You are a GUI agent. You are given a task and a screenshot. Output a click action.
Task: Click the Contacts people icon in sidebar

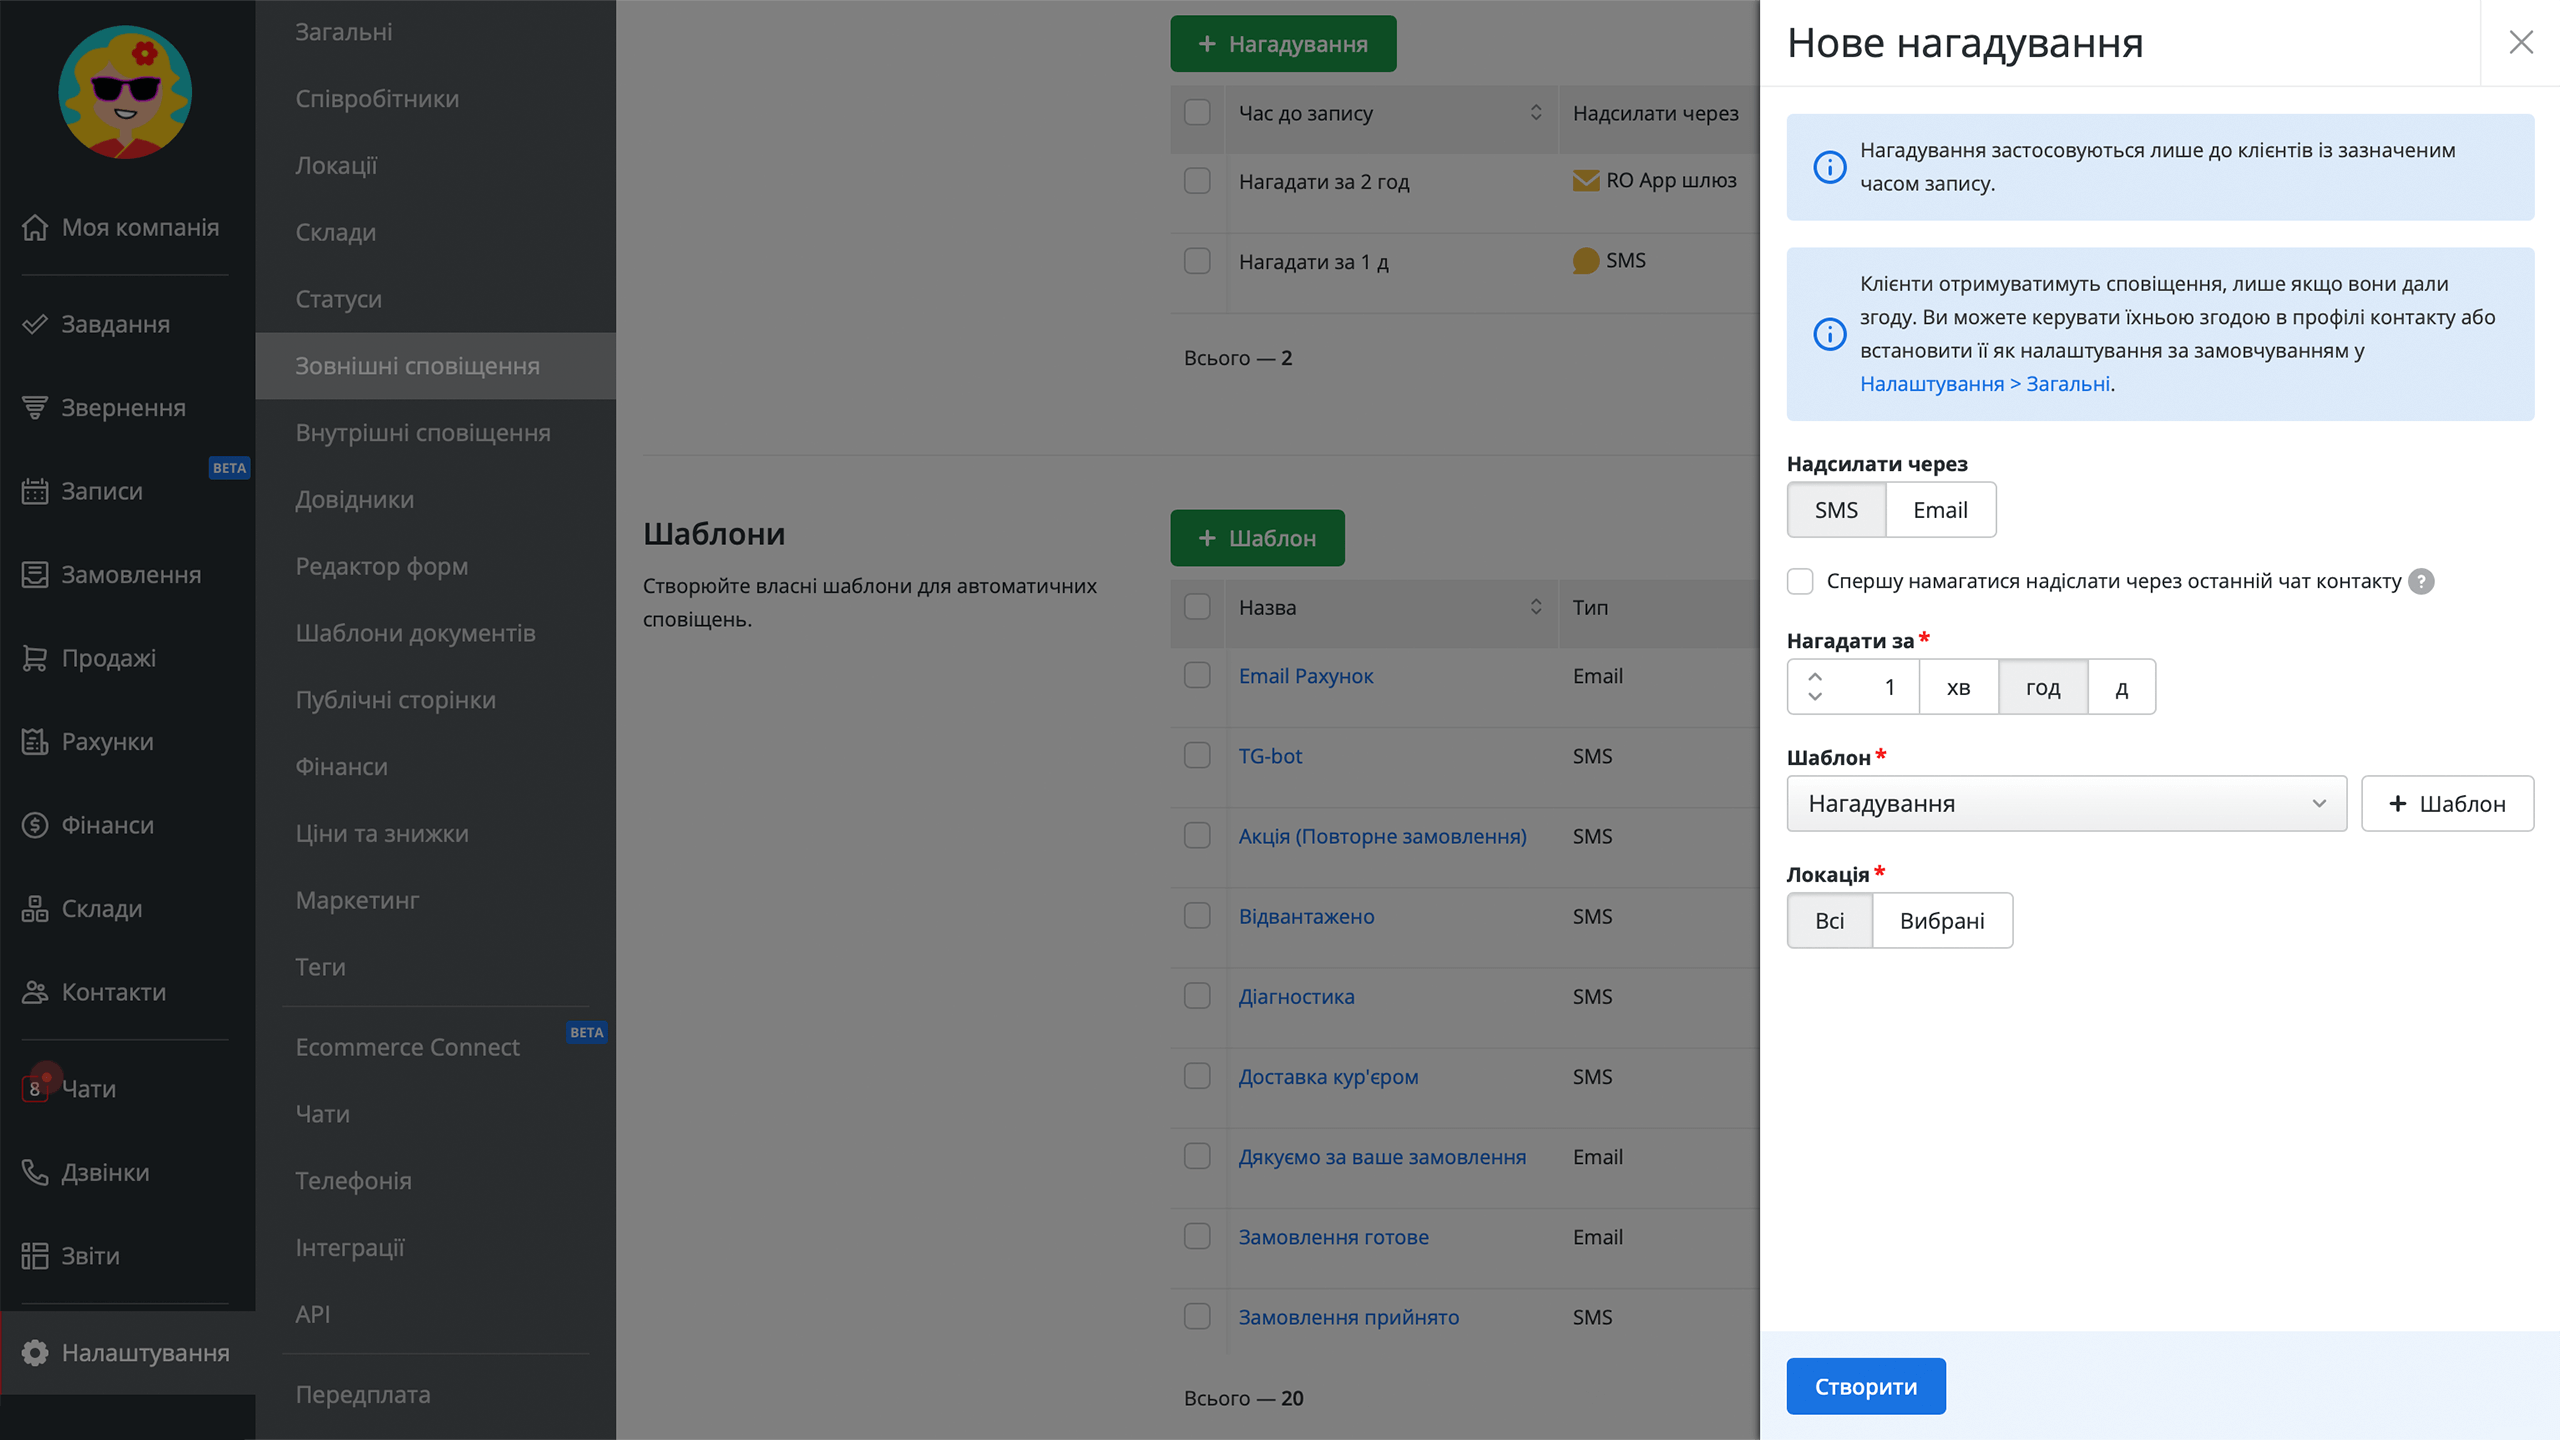pos(35,992)
